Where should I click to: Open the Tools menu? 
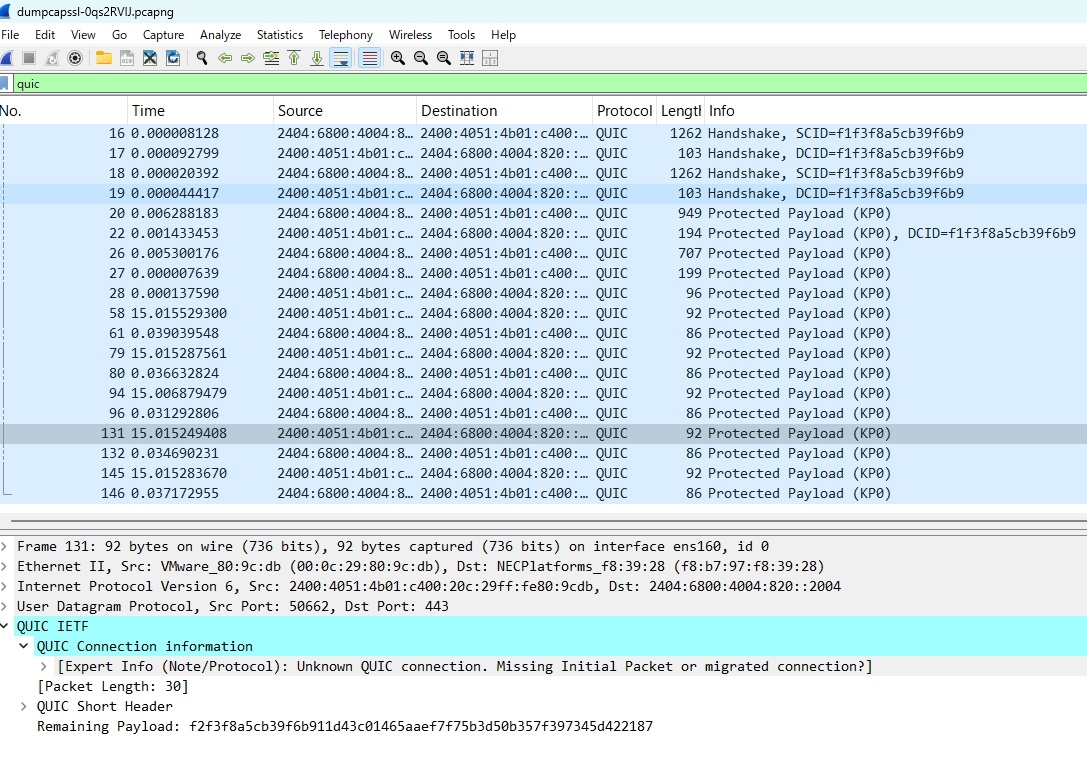click(x=461, y=35)
